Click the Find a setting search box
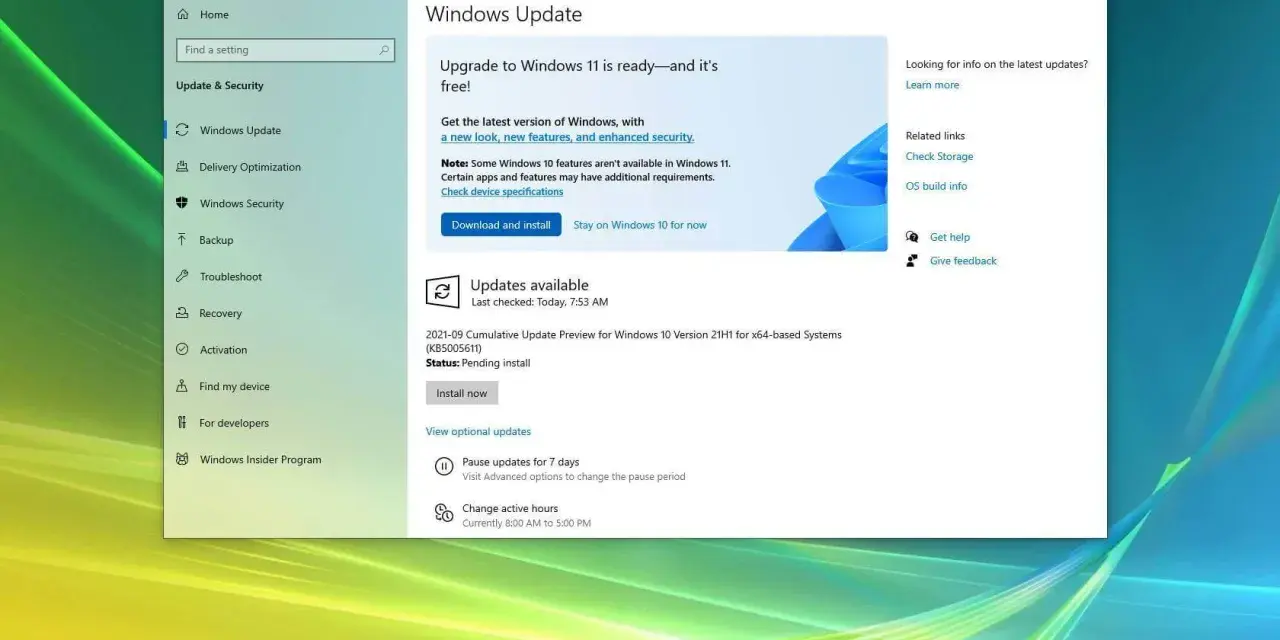The image size is (1280, 640). [x=285, y=50]
